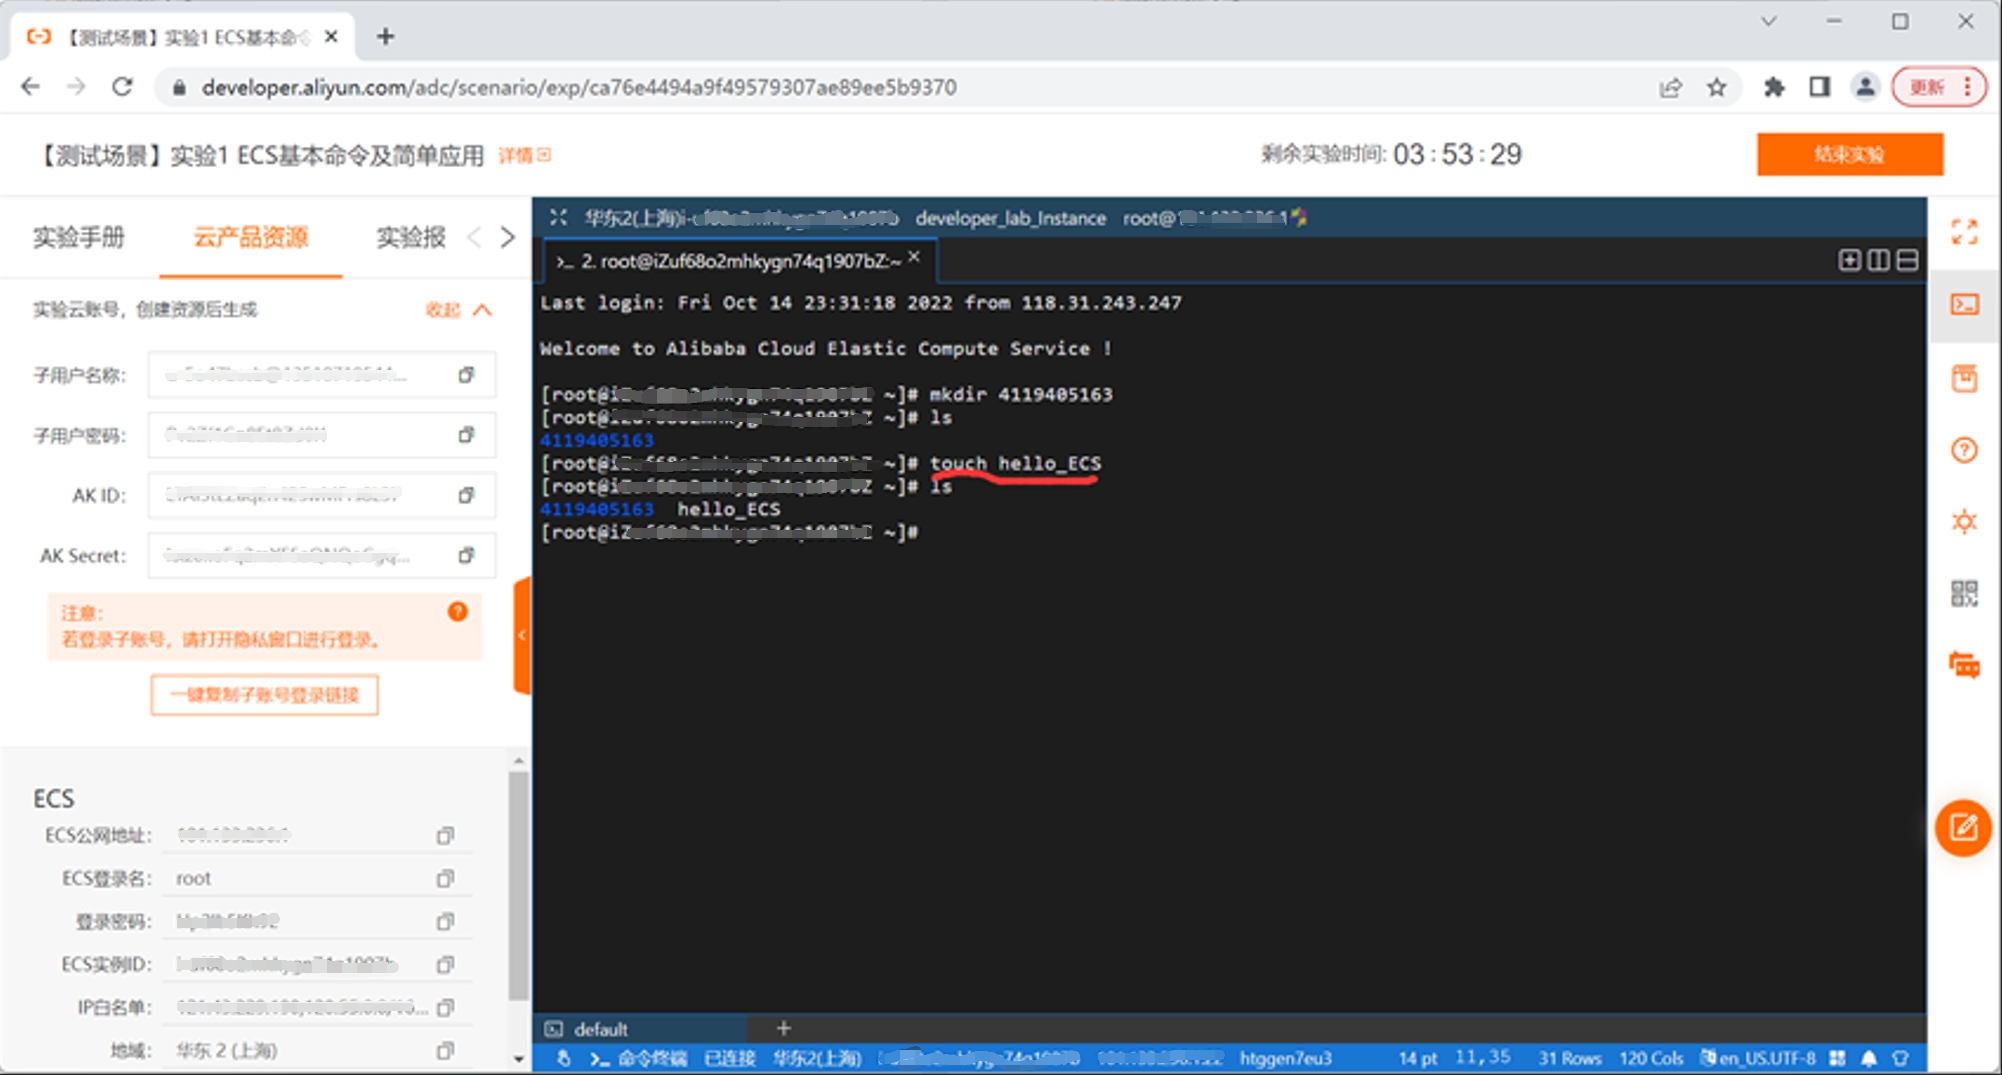Toggle fullscreen from the right sidebar
The image size is (2002, 1075).
tap(1964, 232)
